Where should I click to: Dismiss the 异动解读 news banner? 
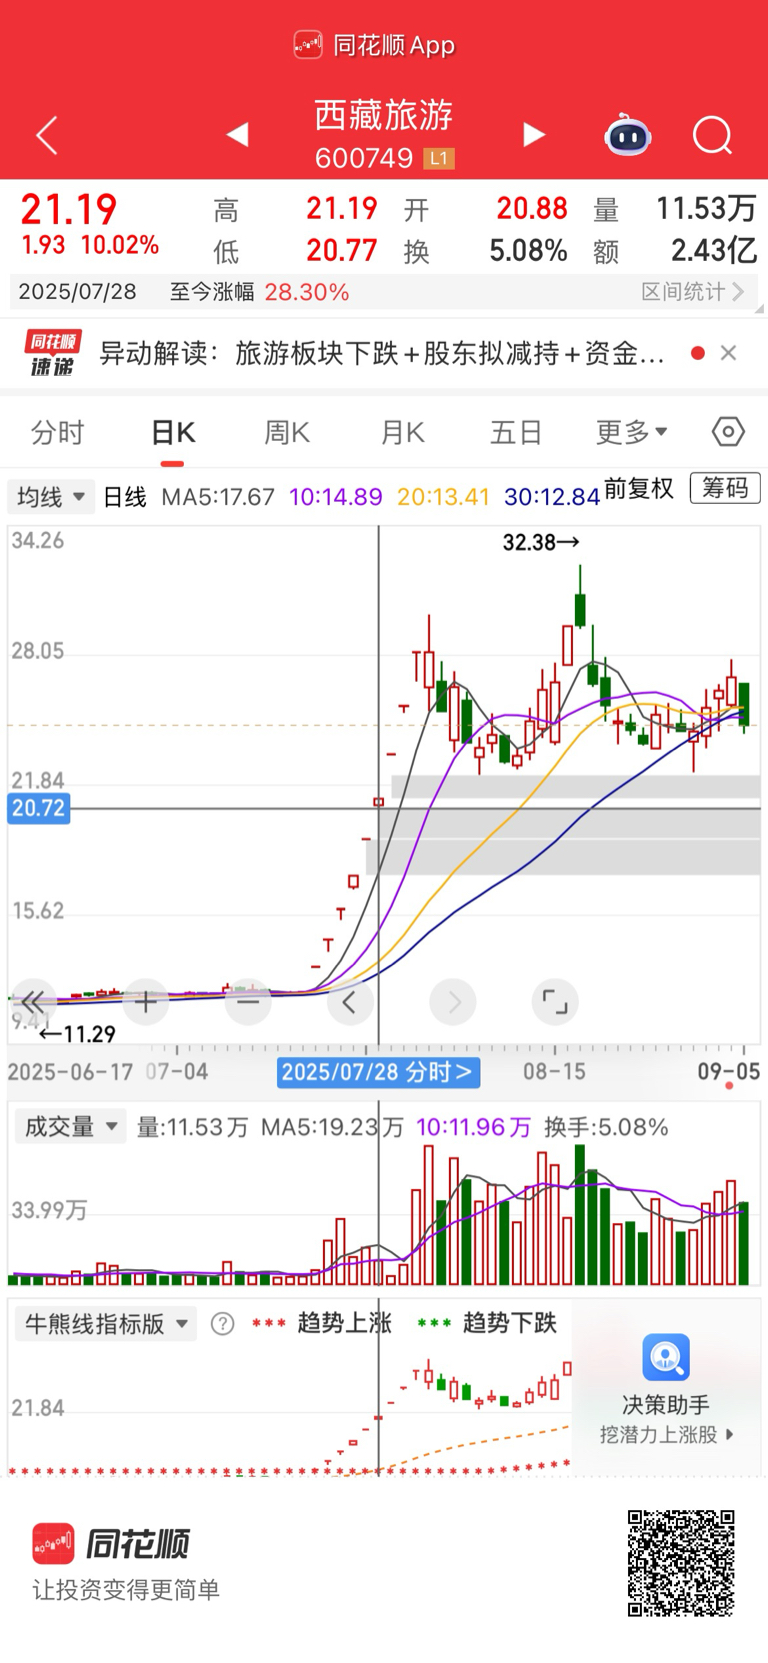click(x=729, y=353)
